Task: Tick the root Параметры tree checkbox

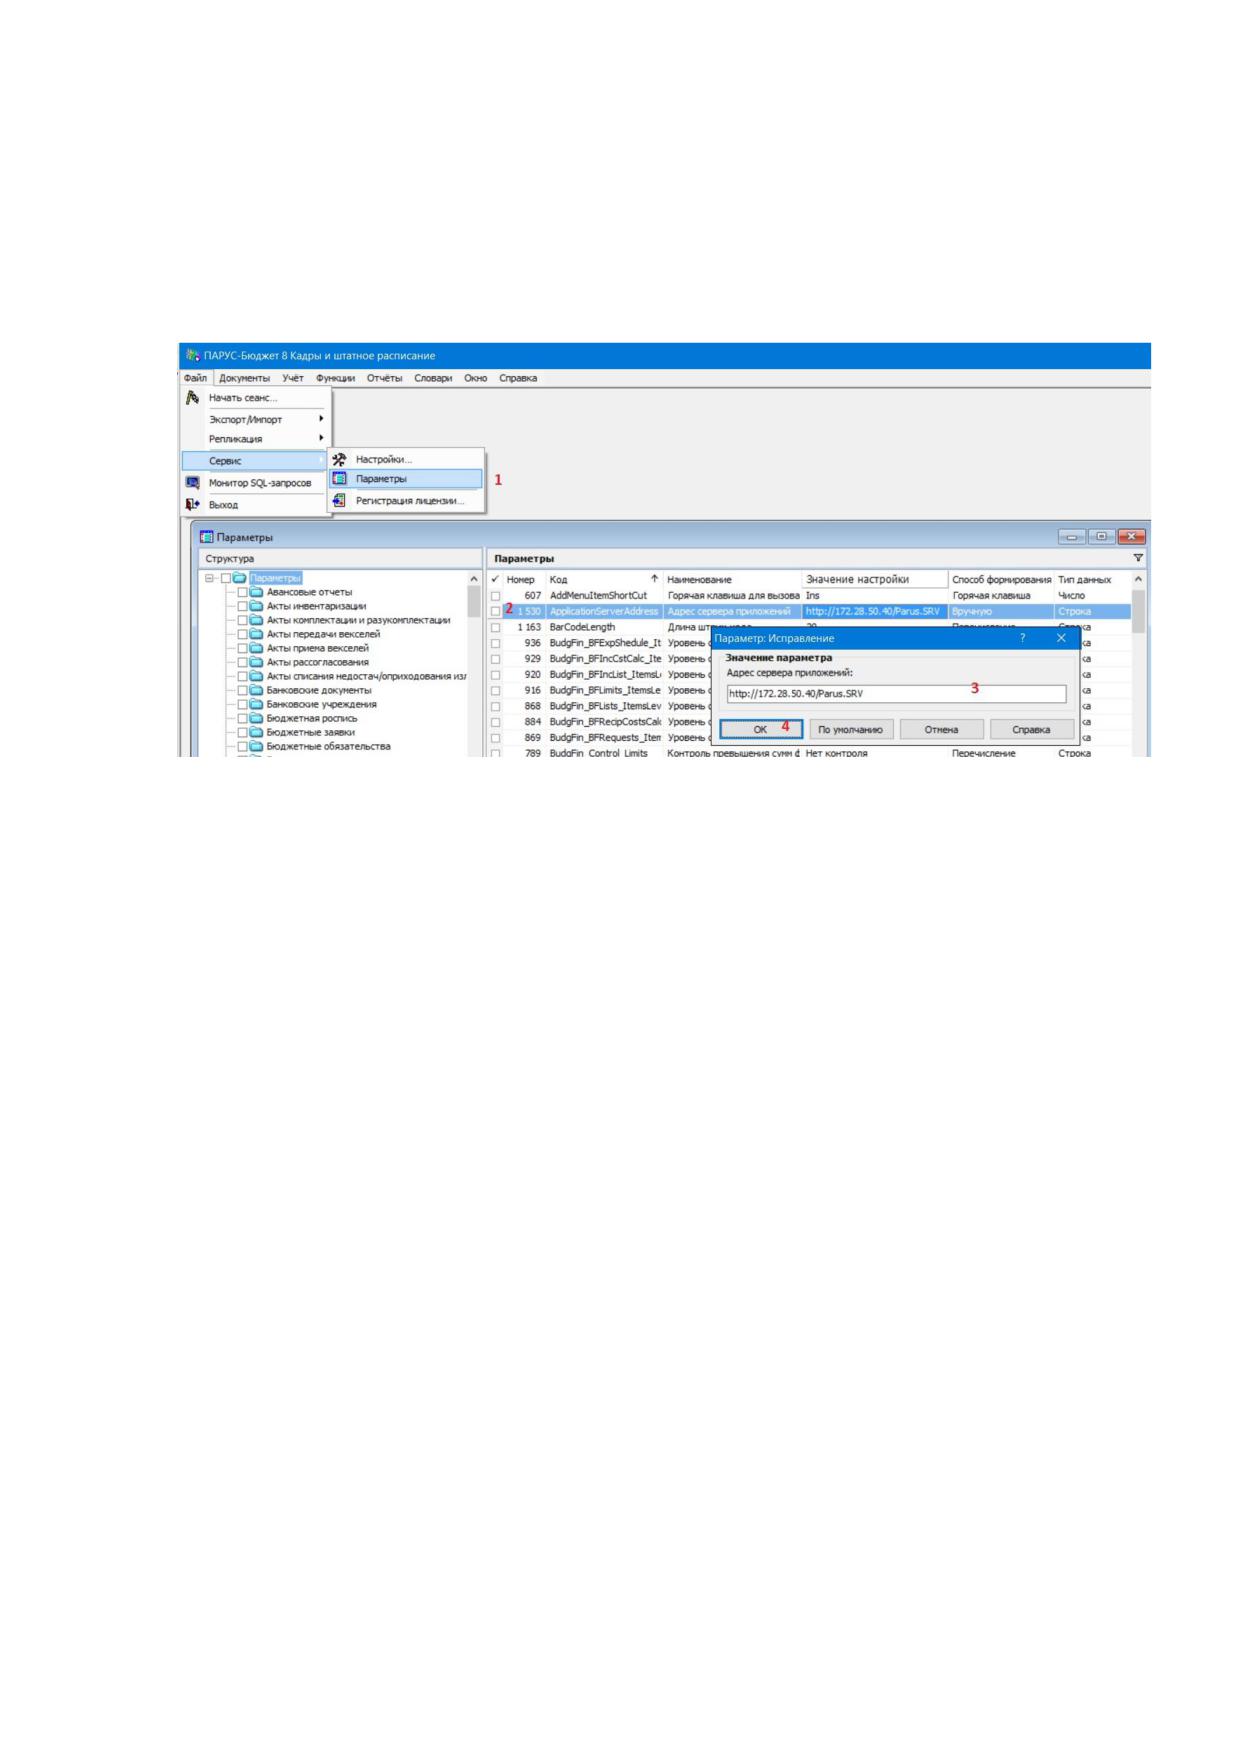Action: pyautogui.click(x=226, y=578)
